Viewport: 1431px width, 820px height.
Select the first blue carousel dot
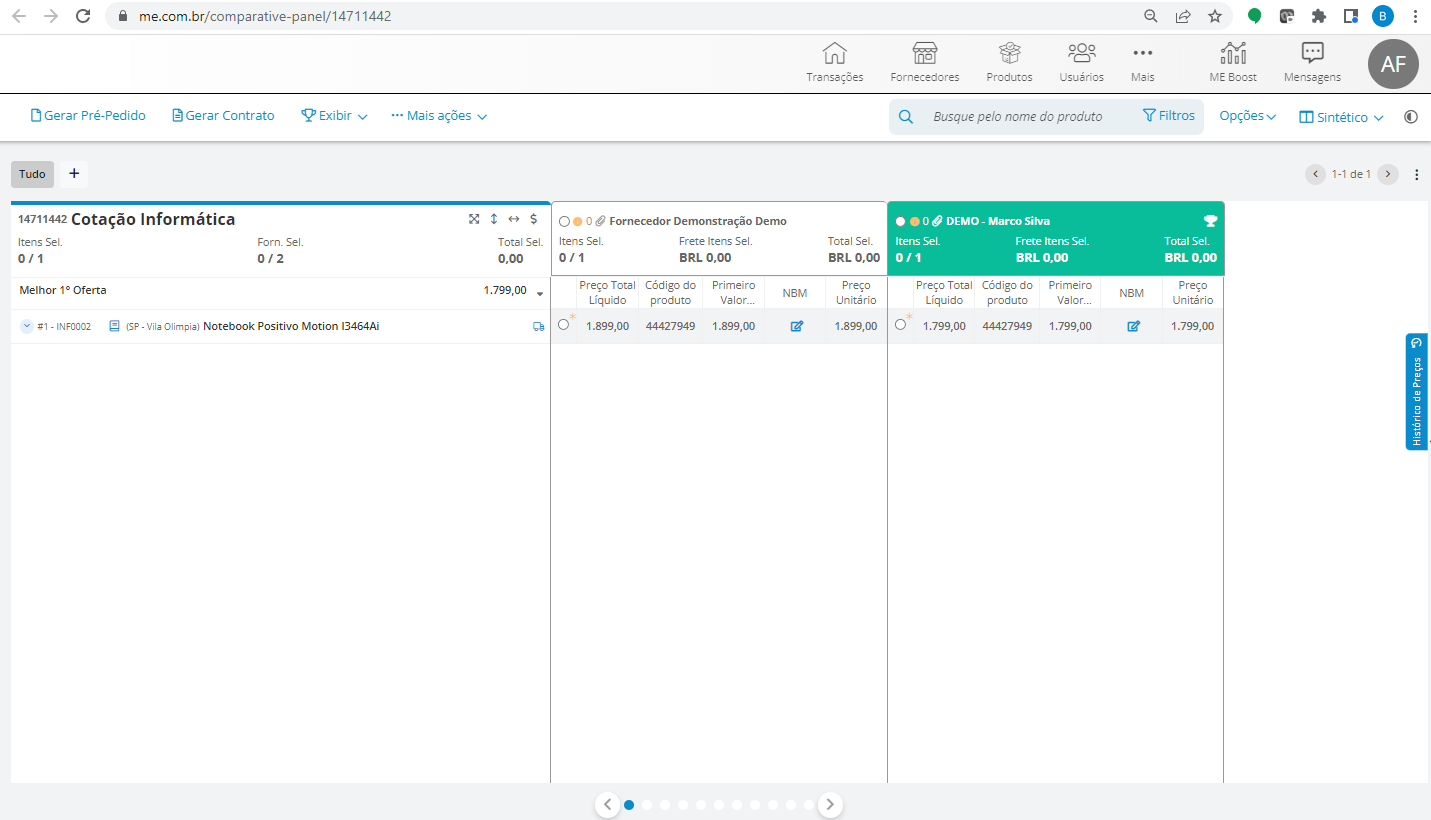click(x=629, y=804)
